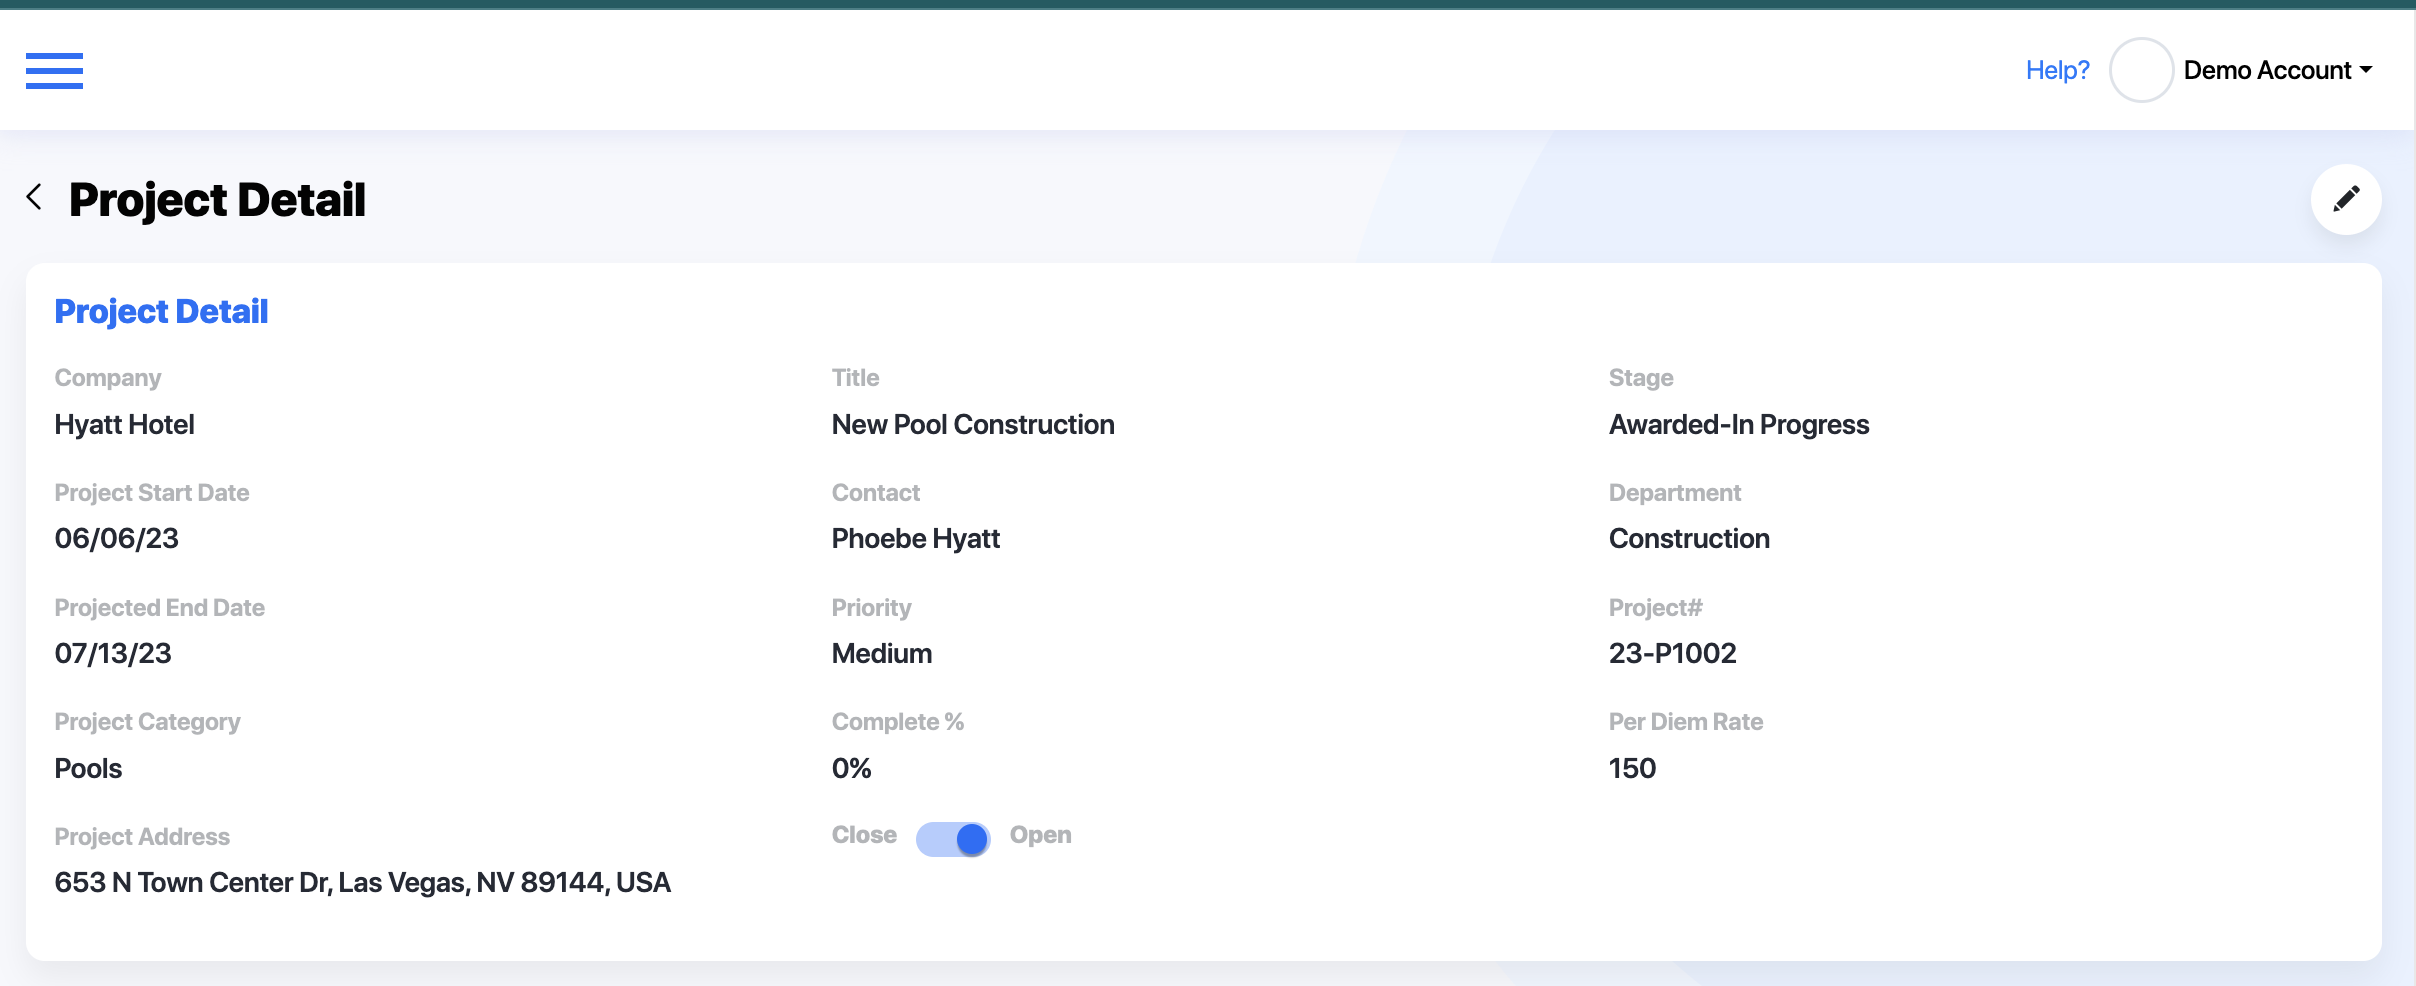This screenshot has width=2416, height=986.
Task: Open the hamburger navigation menu
Action: click(x=54, y=70)
